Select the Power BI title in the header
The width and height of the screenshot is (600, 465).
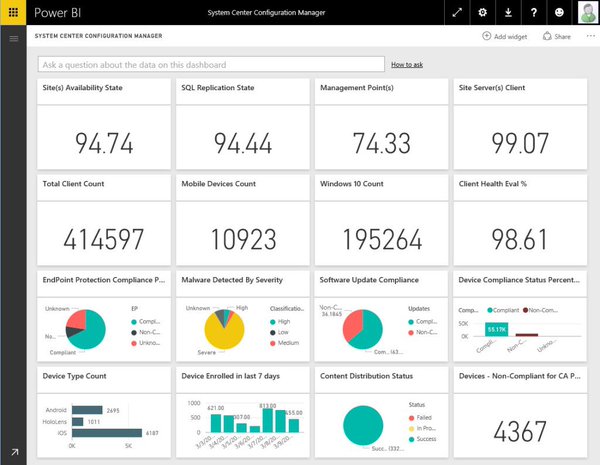point(60,13)
